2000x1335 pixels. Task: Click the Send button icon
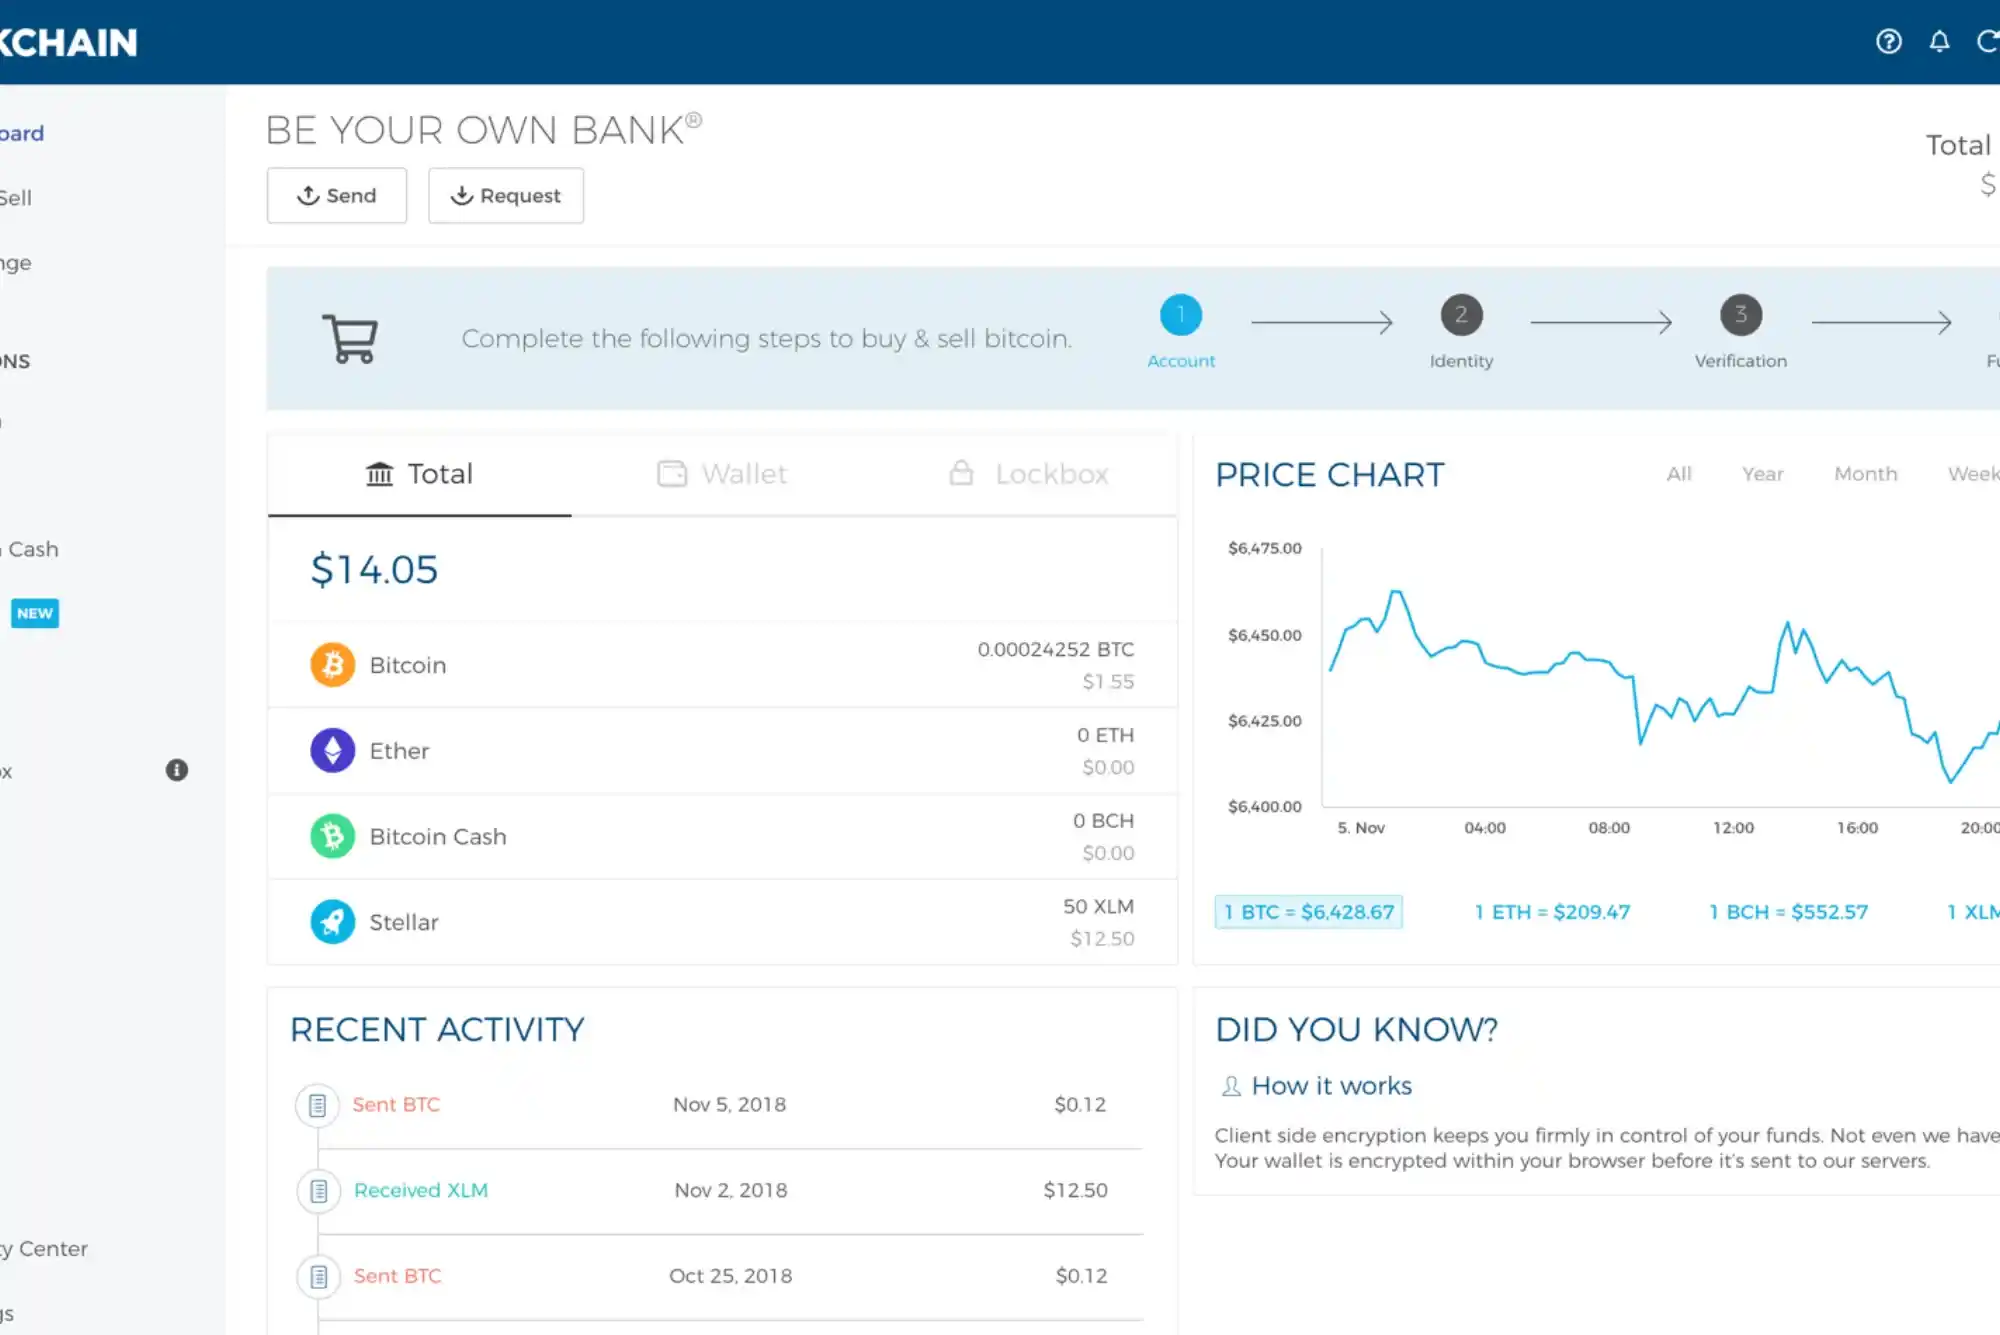tap(308, 195)
